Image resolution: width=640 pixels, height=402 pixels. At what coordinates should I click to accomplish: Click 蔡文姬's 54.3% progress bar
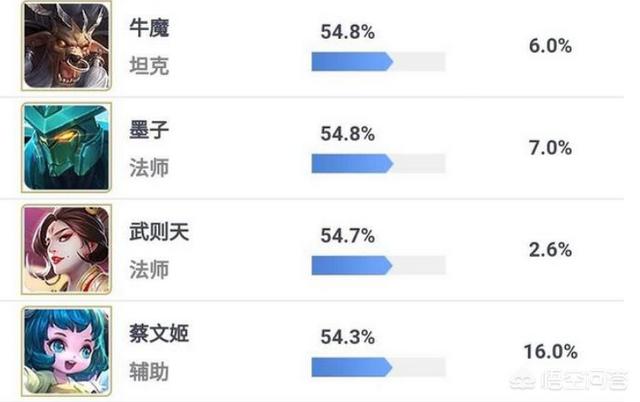378,367
